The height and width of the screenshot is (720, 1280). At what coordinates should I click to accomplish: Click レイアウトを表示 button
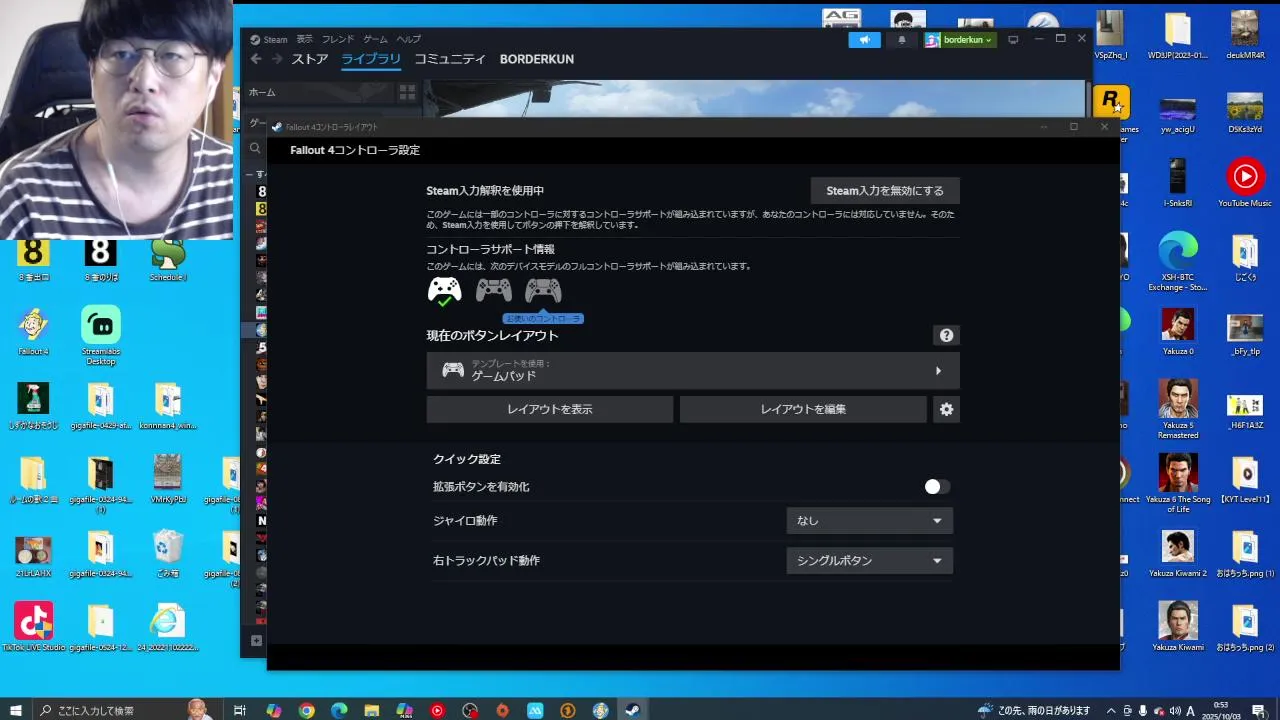point(550,409)
